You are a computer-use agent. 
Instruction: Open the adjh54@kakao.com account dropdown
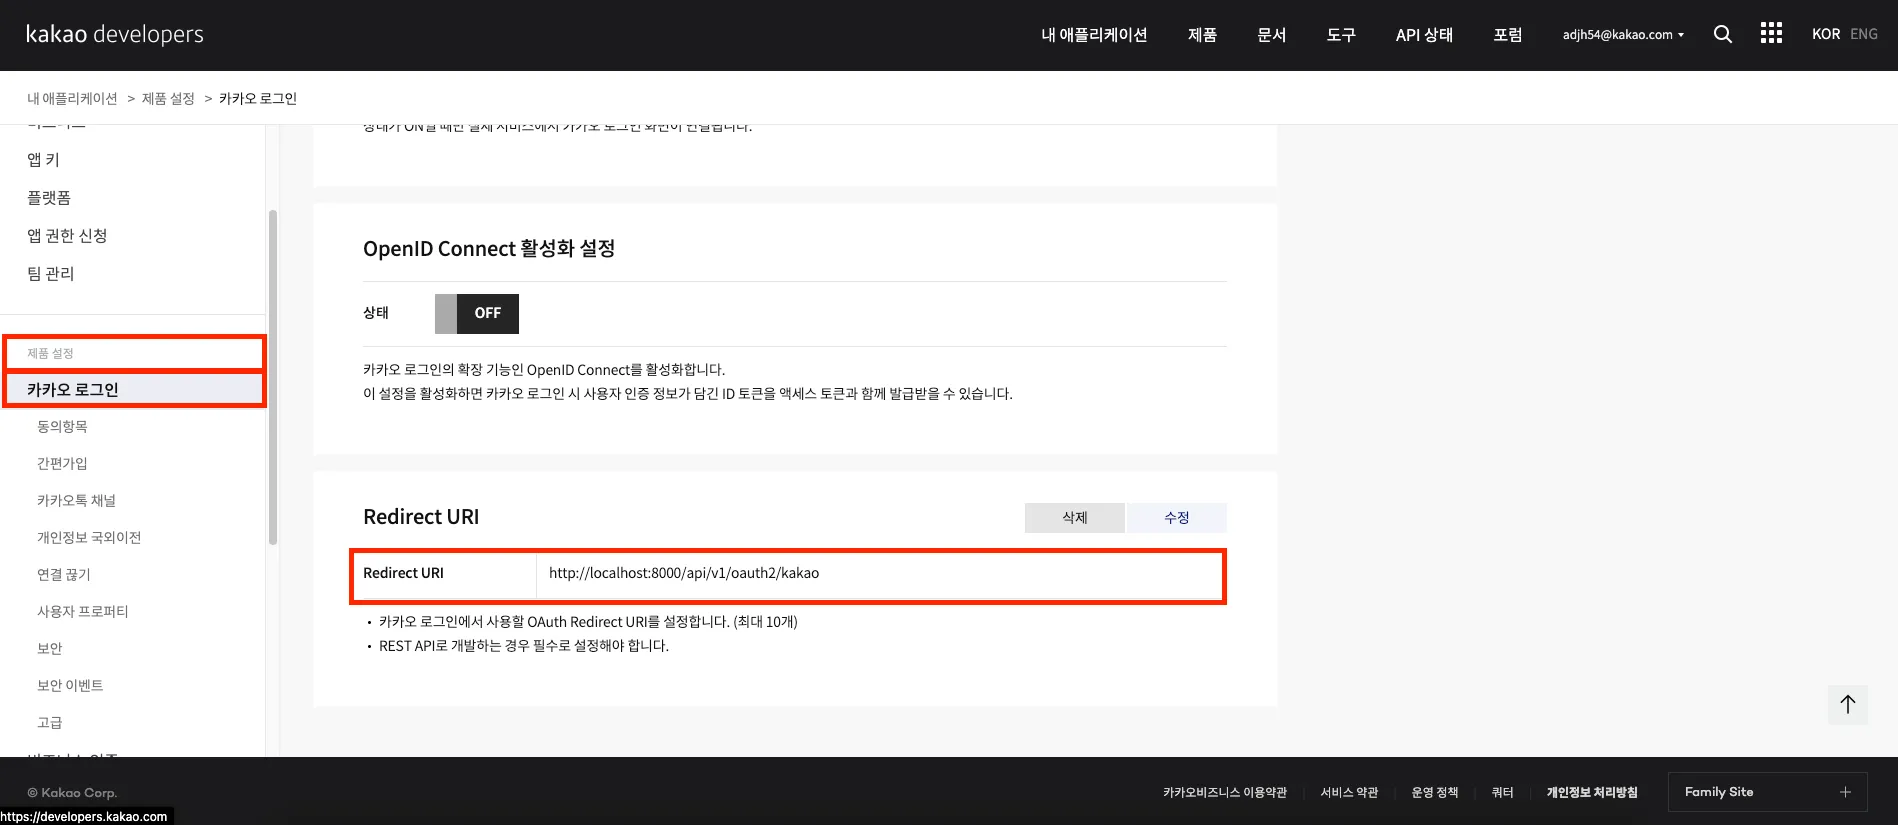point(1623,34)
